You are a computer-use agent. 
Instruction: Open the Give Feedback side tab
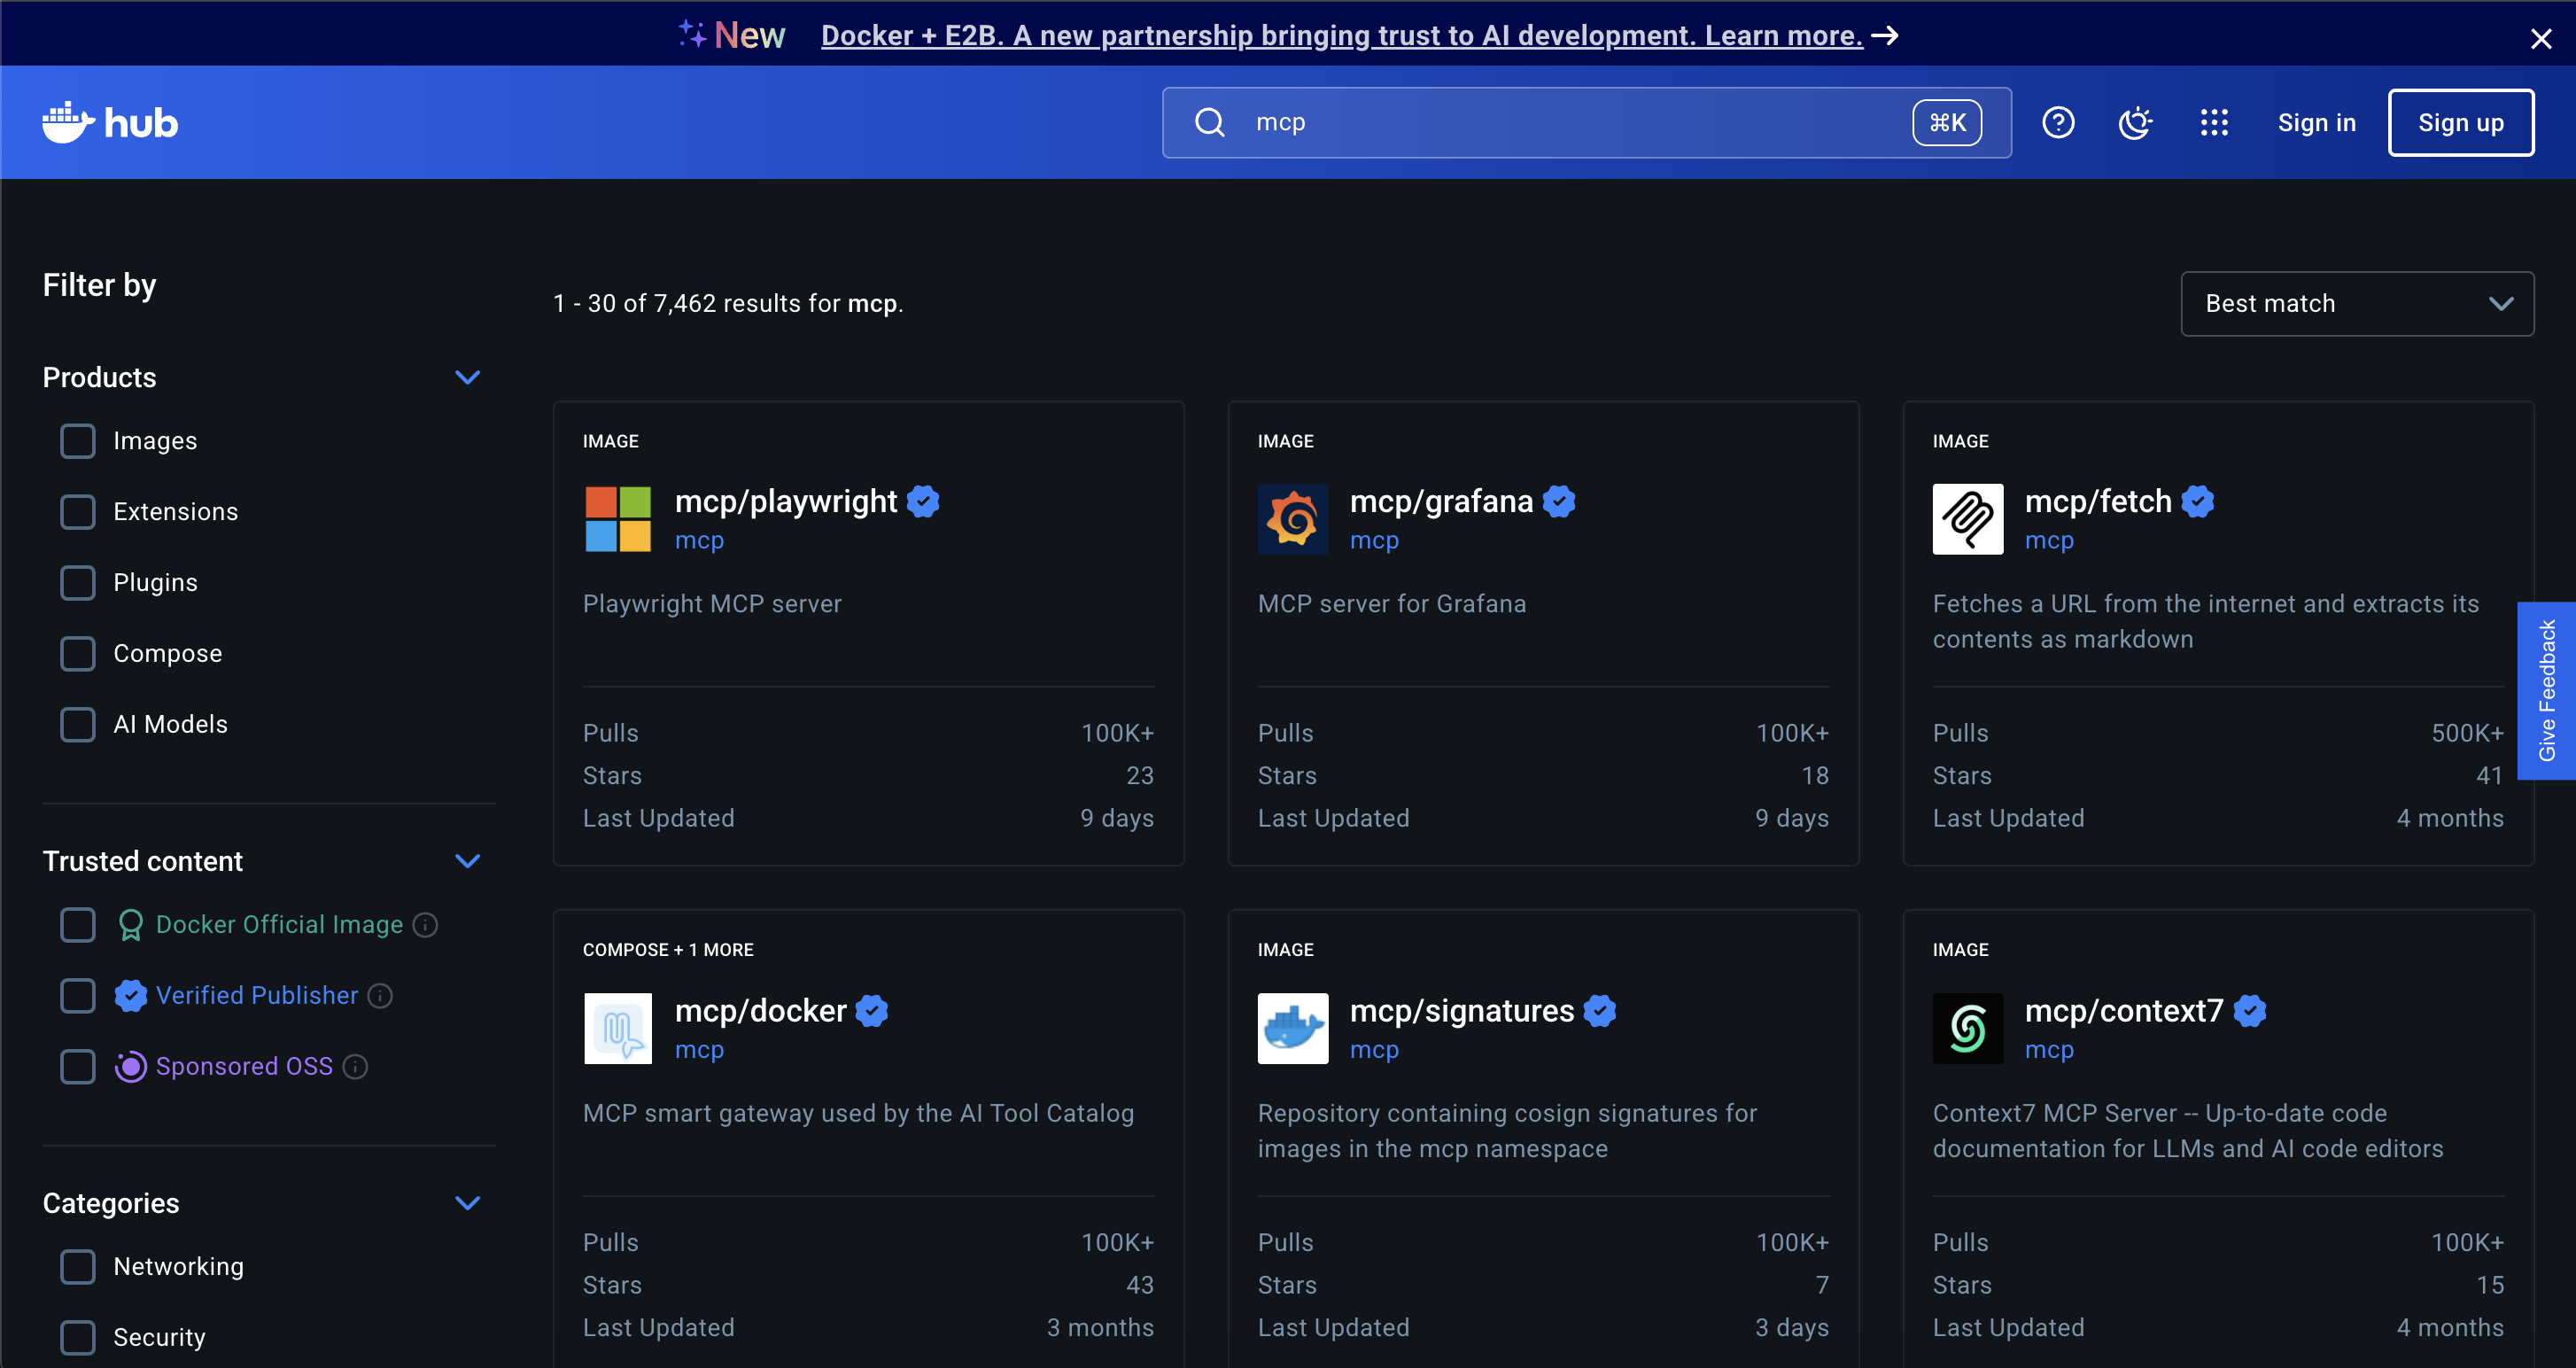[x=2549, y=690]
